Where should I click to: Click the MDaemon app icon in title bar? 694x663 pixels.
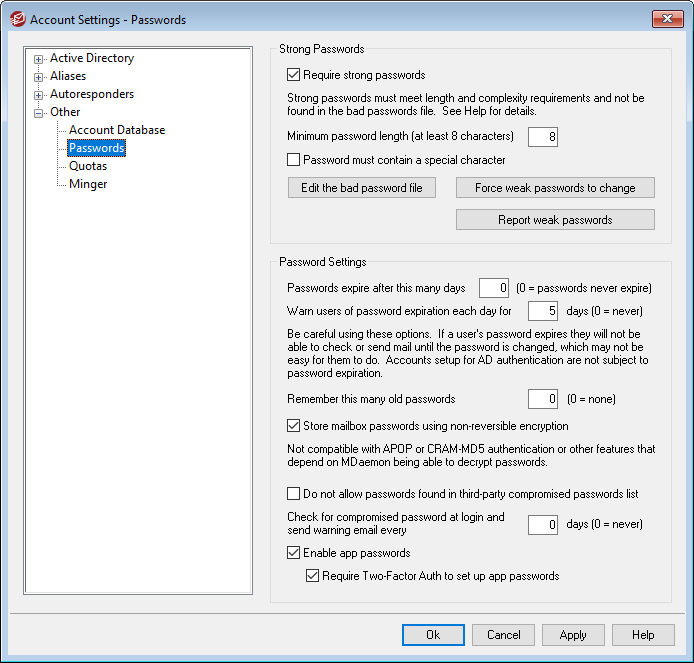point(16,19)
